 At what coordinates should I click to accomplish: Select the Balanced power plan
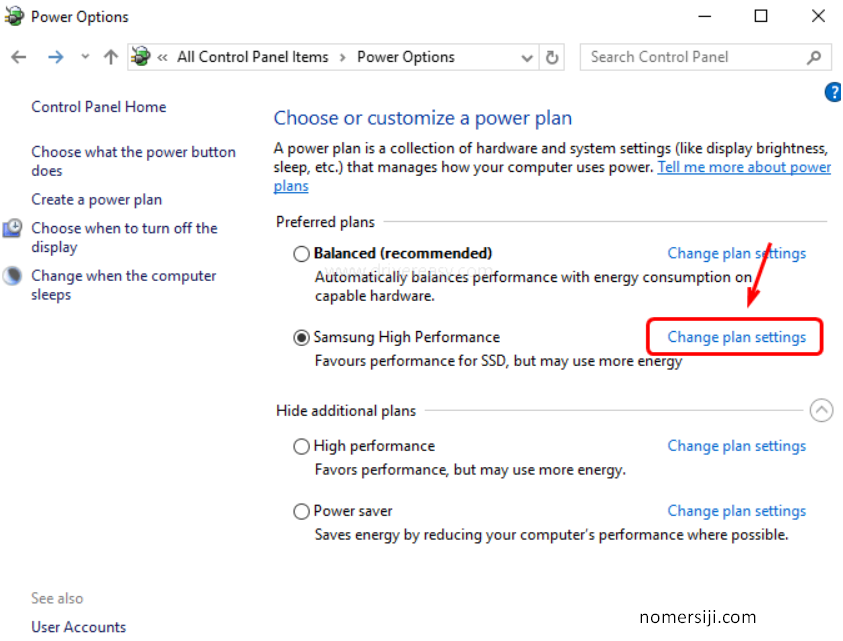pos(301,253)
